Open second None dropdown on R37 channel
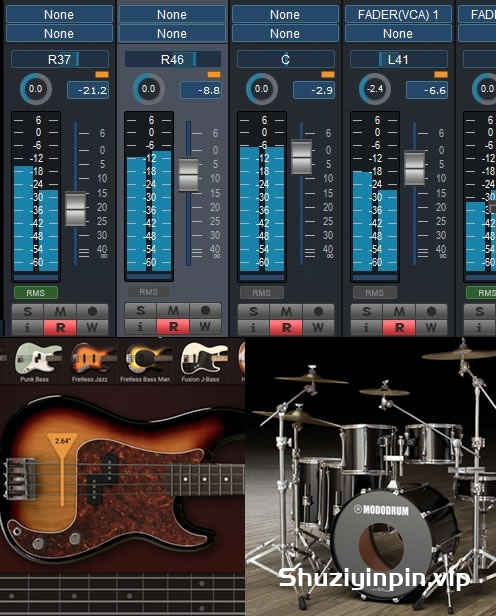This screenshot has height=616, width=496. (59, 33)
